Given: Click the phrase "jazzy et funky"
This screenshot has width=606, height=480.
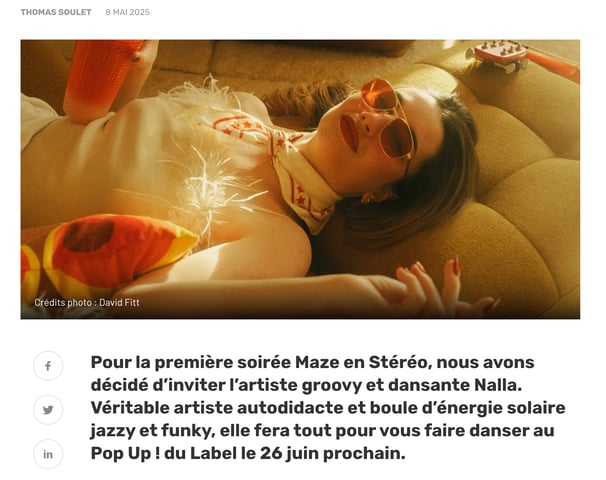Looking at the screenshot, I should 152,431.
